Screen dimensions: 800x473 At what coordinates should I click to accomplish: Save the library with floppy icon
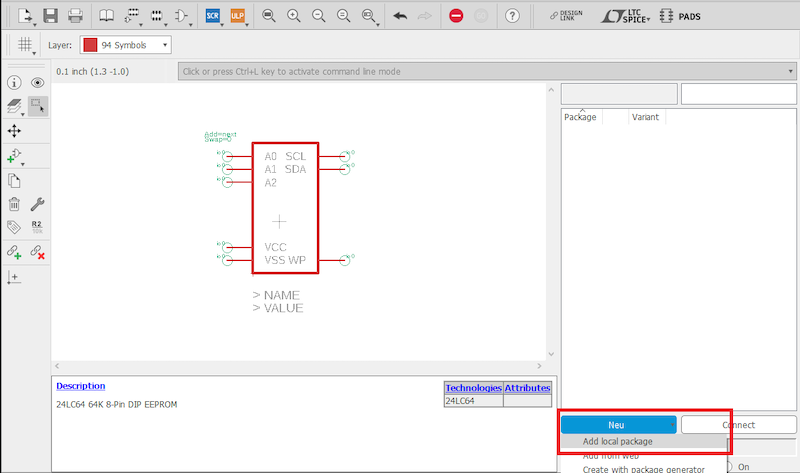[50, 16]
